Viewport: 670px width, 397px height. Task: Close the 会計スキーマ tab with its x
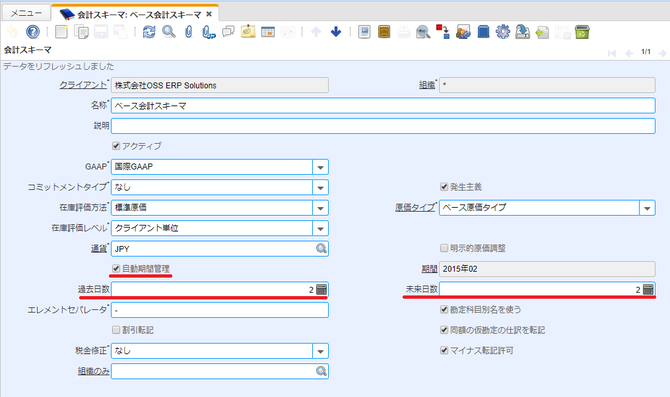click(x=209, y=14)
